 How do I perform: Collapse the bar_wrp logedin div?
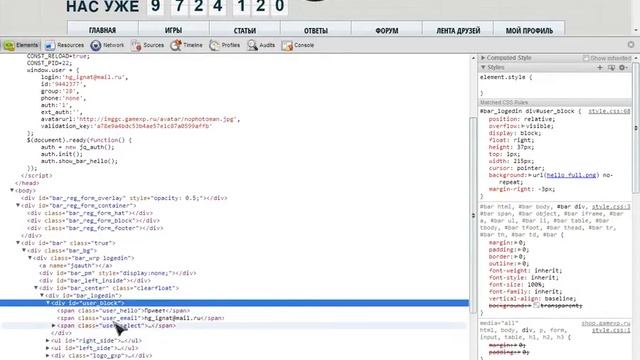click(30, 258)
